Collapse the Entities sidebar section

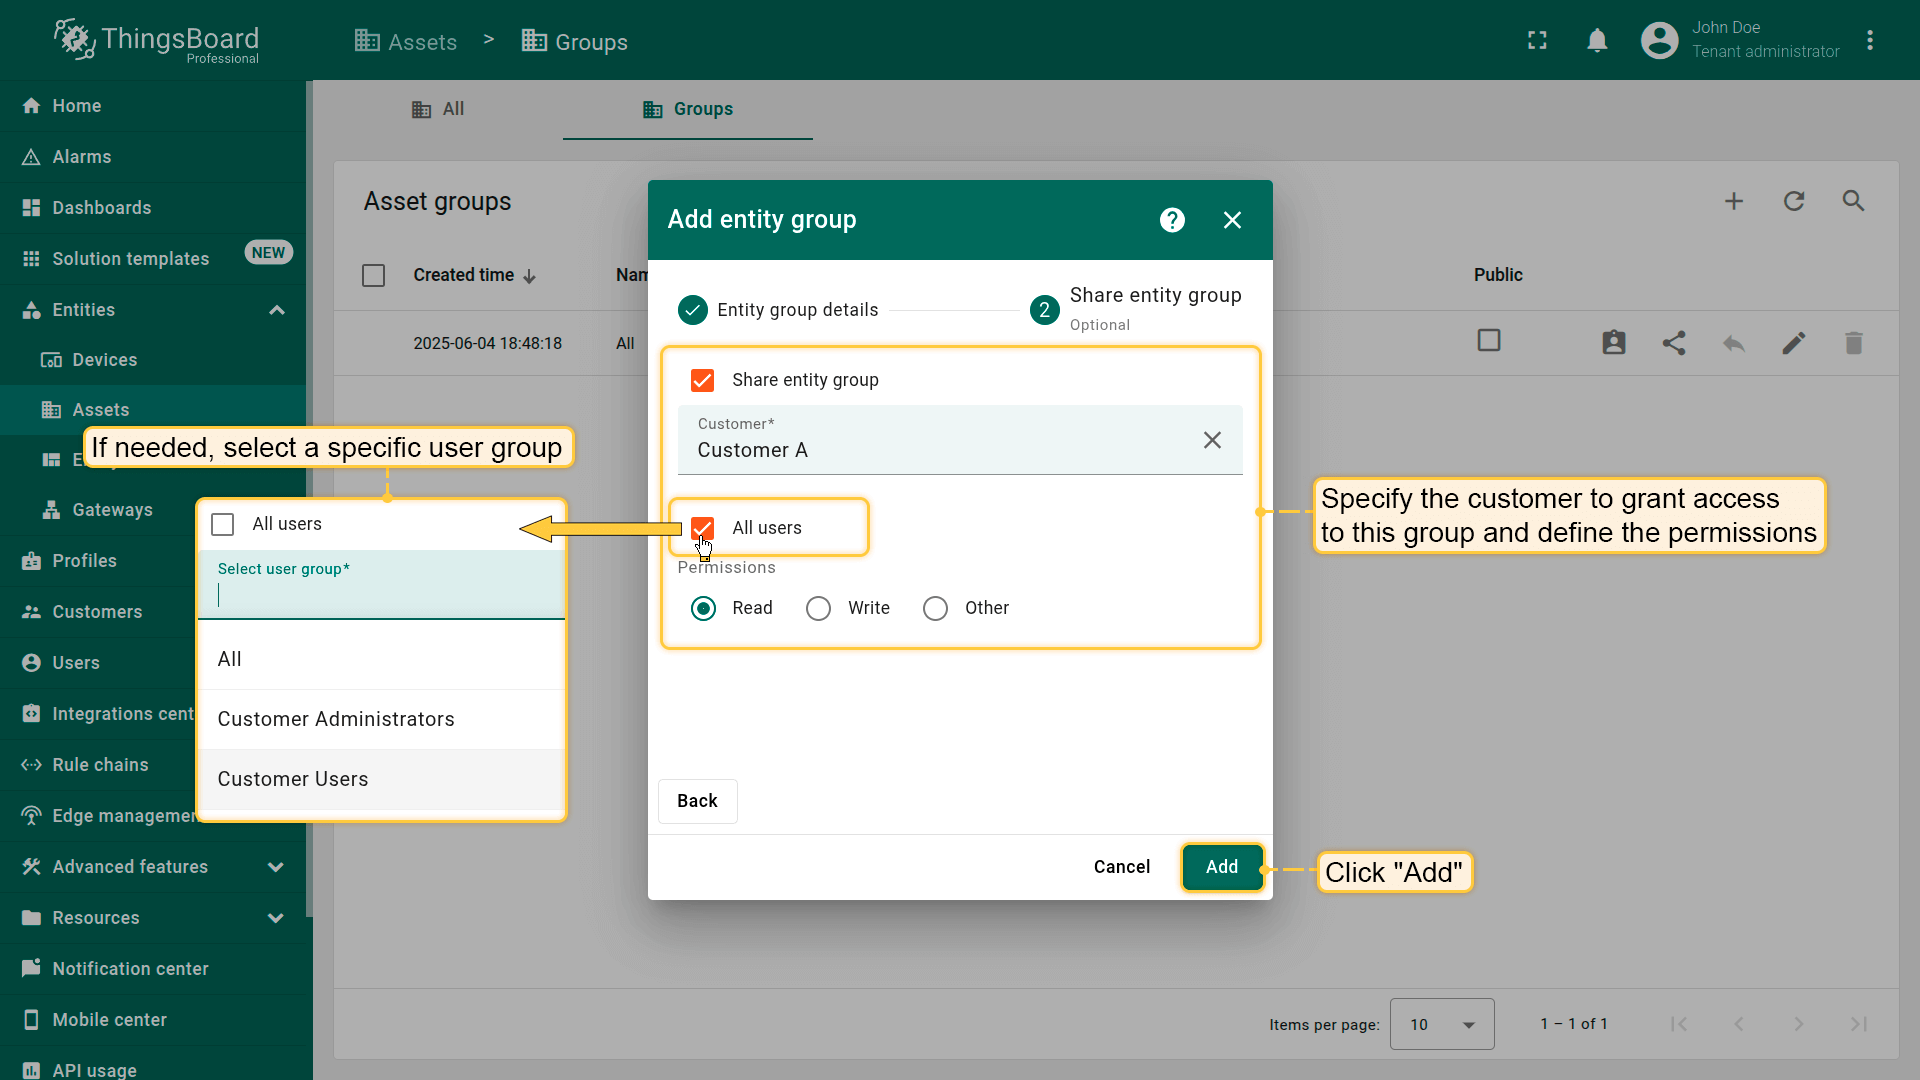pyautogui.click(x=276, y=310)
